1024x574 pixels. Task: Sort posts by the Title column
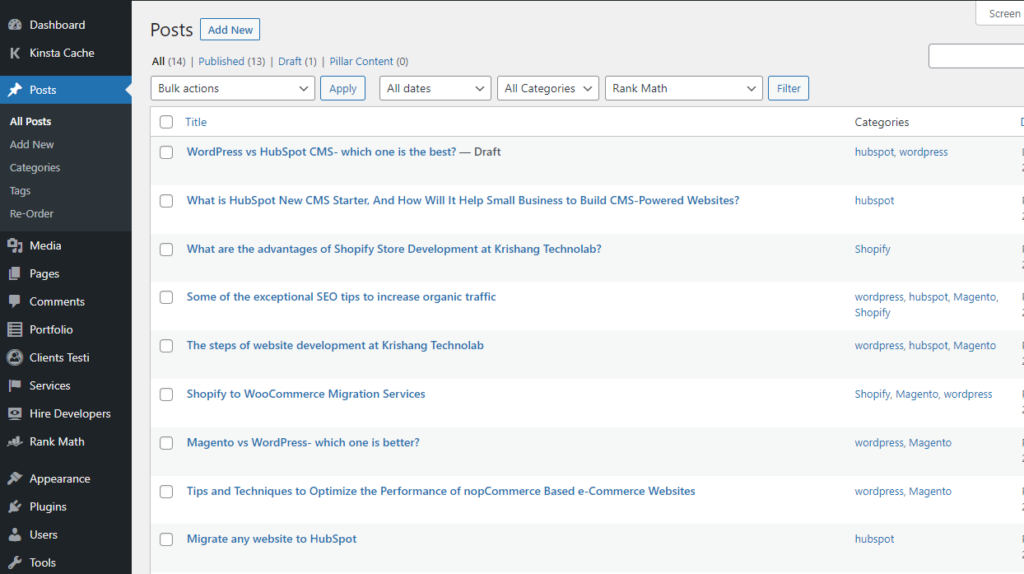(195, 122)
